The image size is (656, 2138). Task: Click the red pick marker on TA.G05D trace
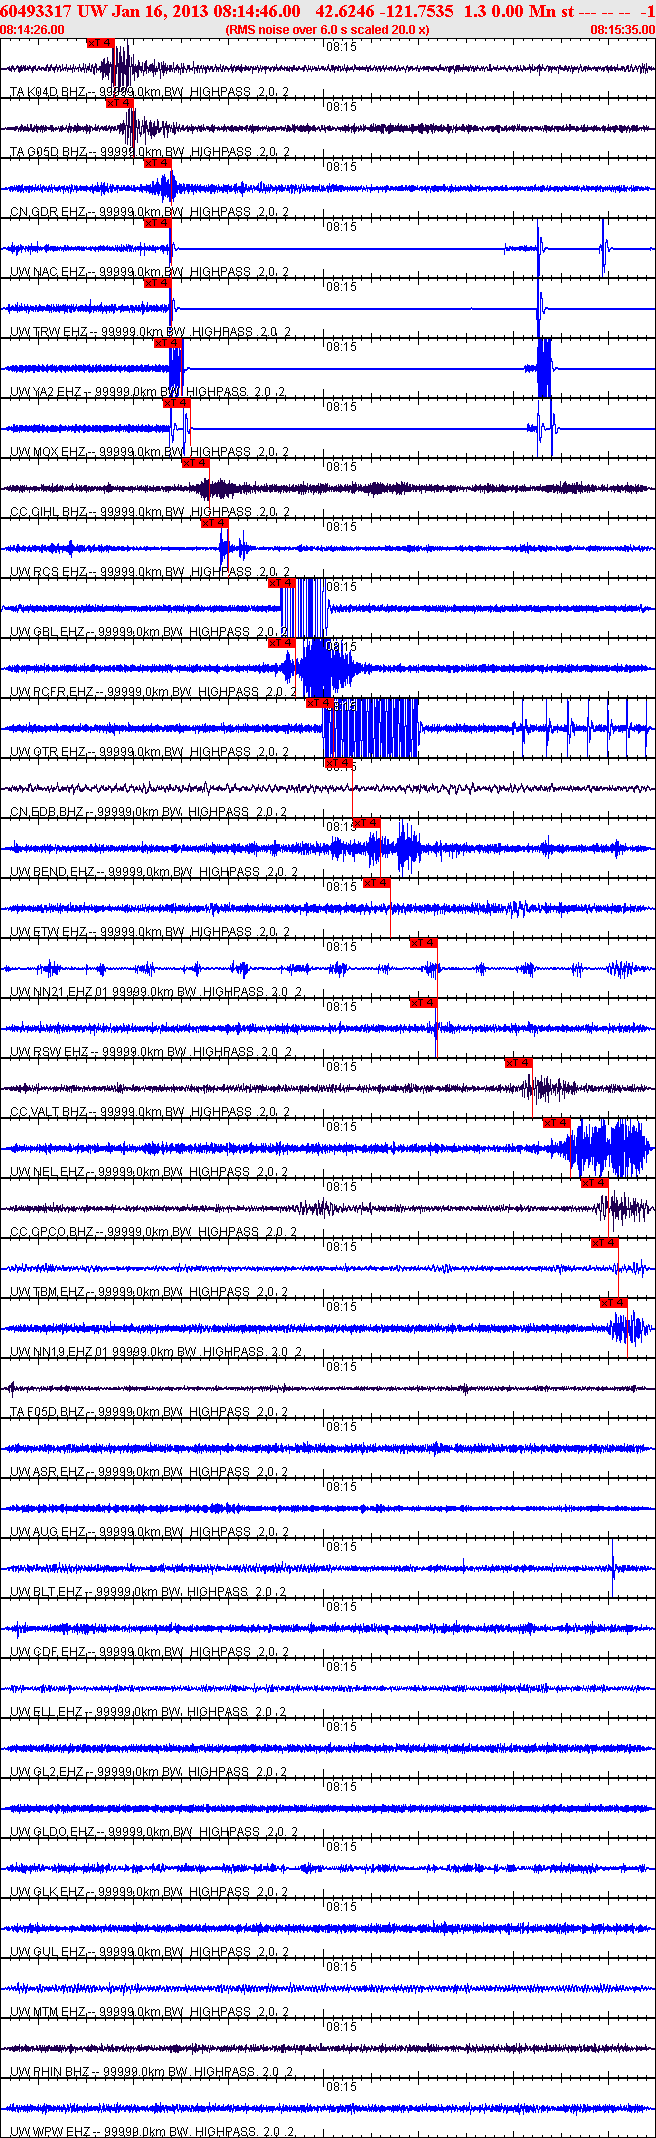tap(119, 103)
